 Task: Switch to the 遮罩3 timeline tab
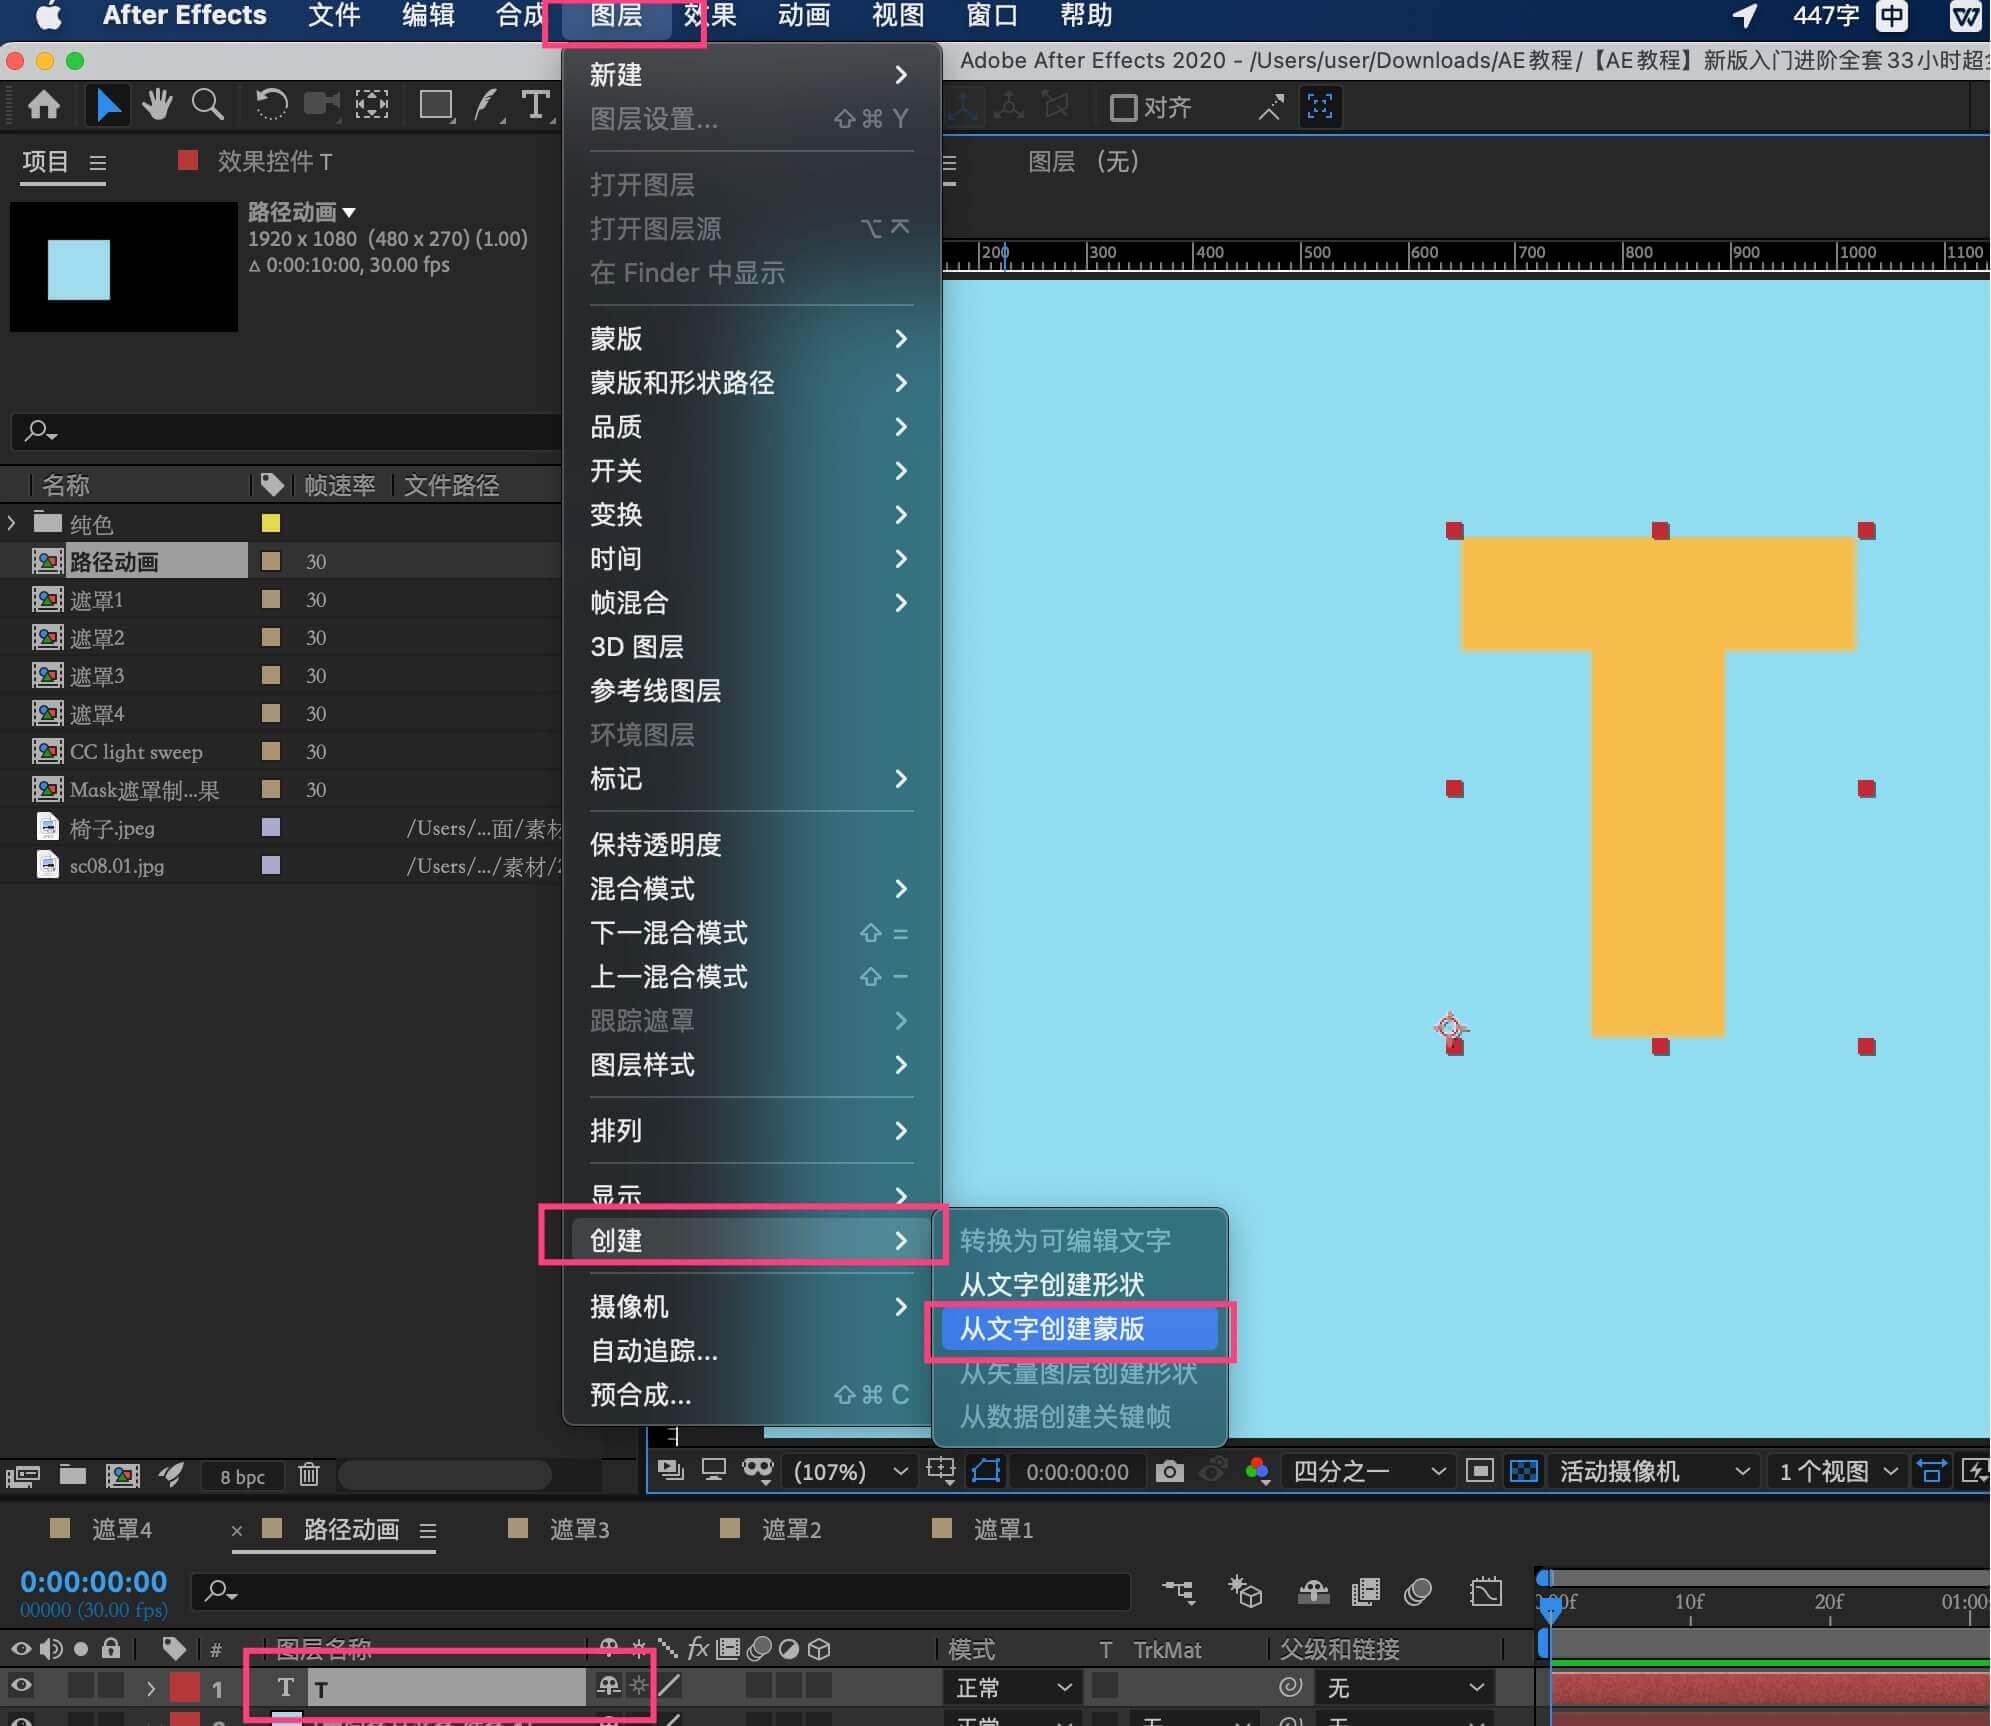[x=578, y=1529]
